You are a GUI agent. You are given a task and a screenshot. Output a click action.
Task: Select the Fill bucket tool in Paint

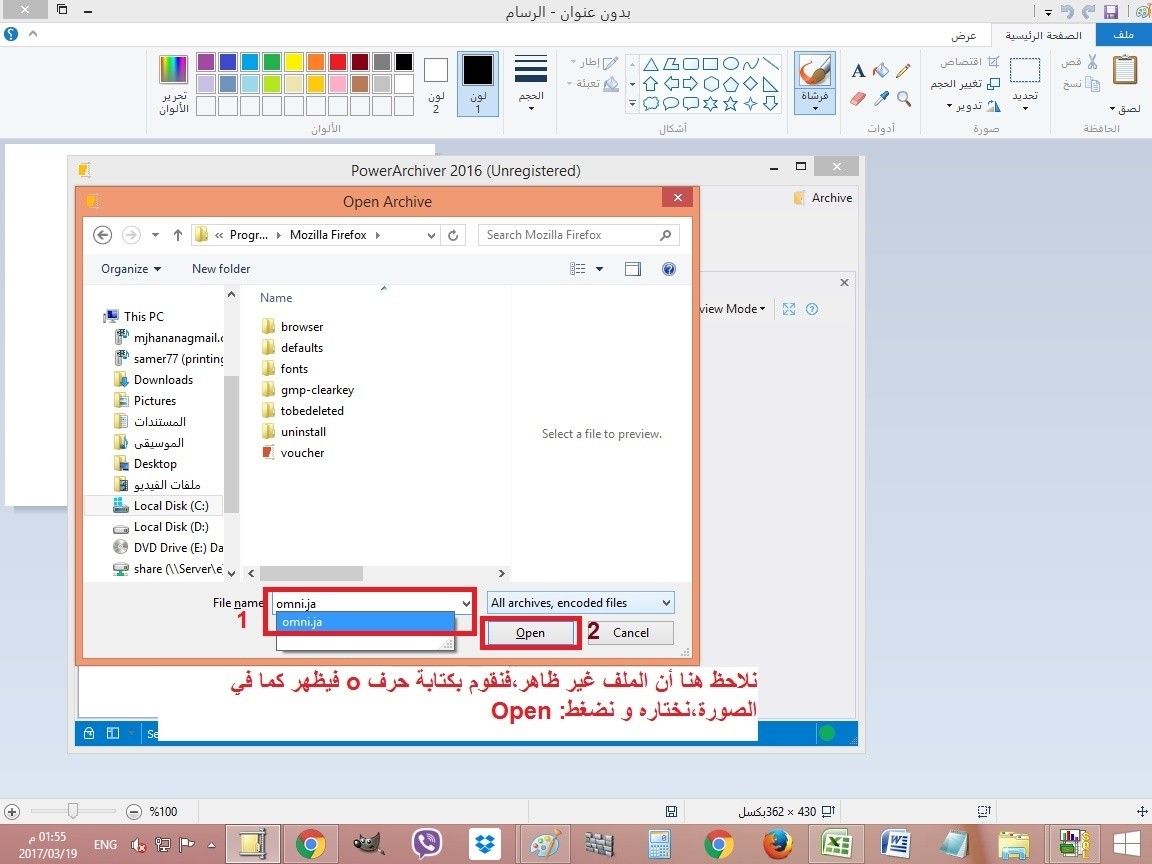click(x=880, y=71)
